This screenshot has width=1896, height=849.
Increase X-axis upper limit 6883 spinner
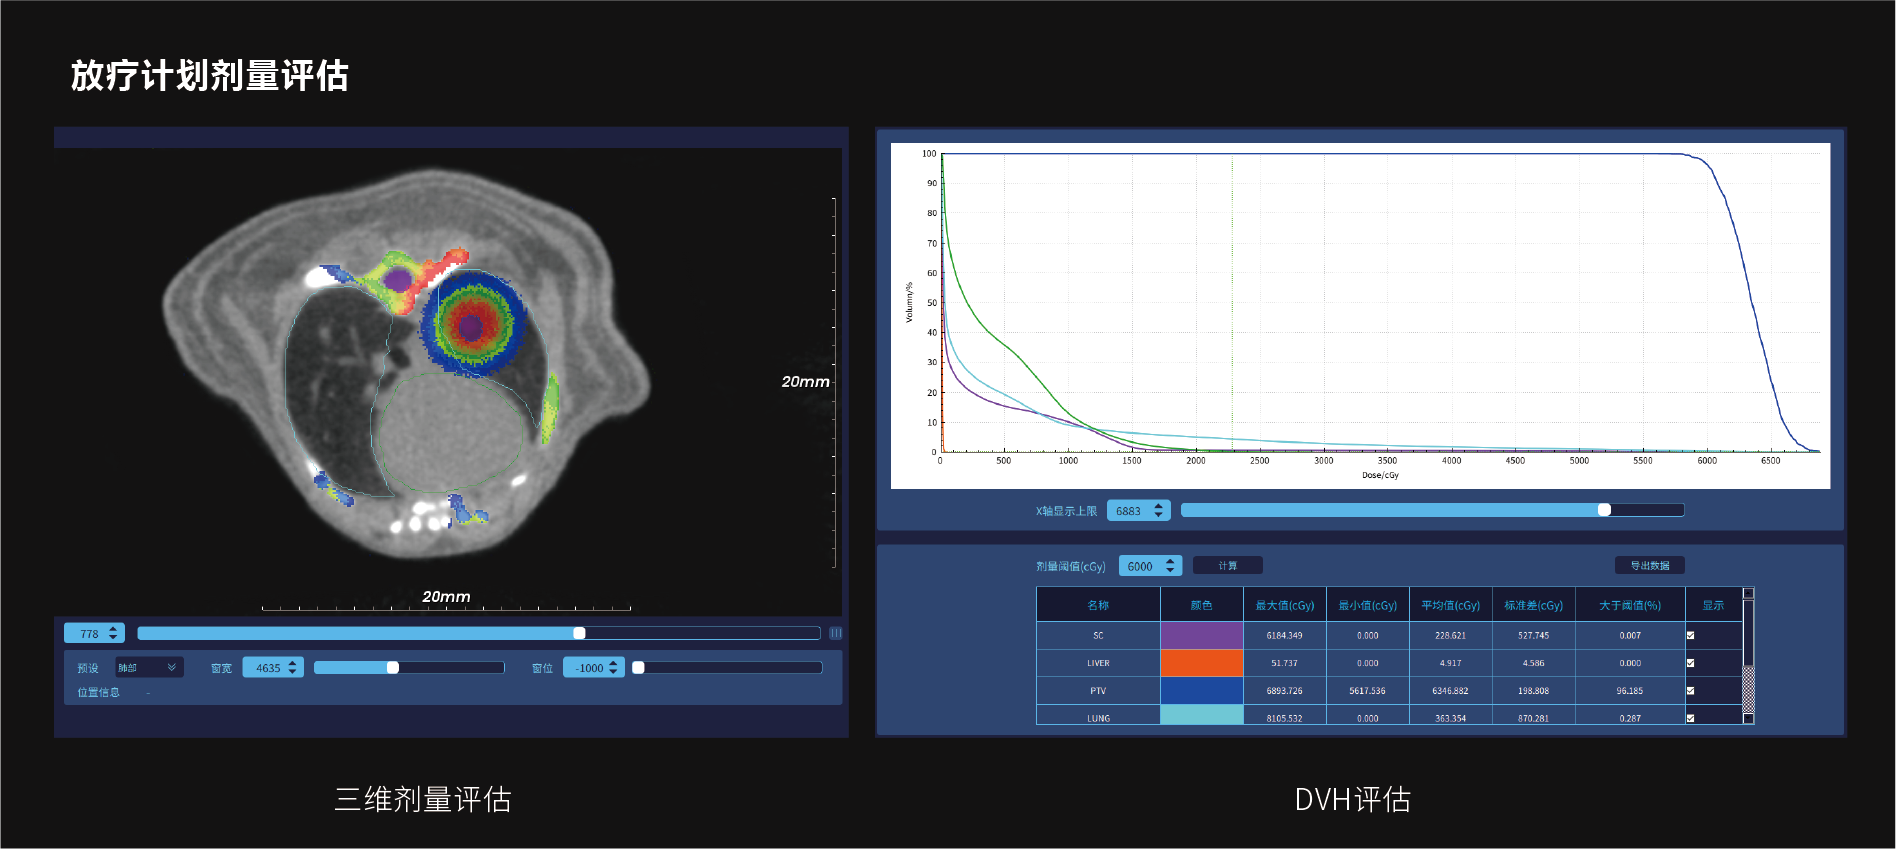(x=1158, y=506)
